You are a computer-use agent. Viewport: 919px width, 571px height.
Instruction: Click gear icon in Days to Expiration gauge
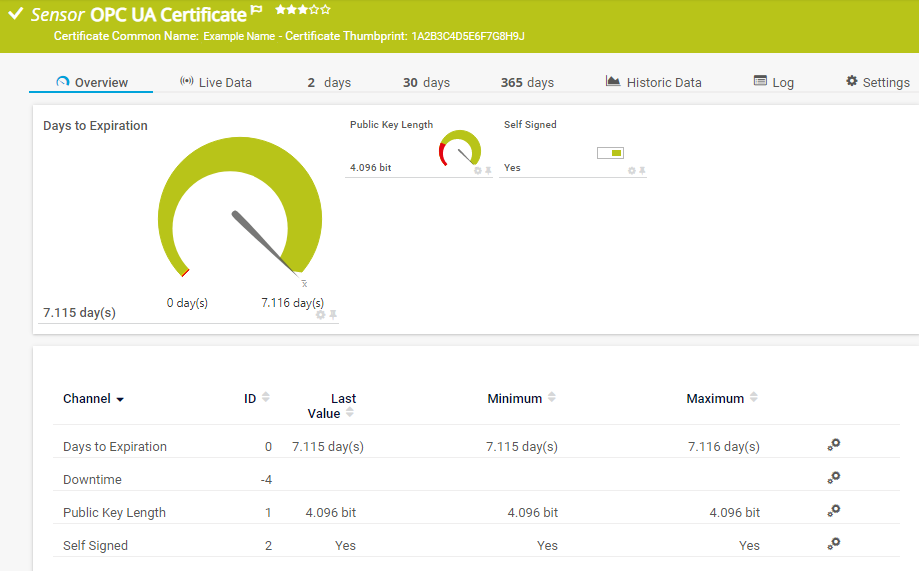point(321,314)
